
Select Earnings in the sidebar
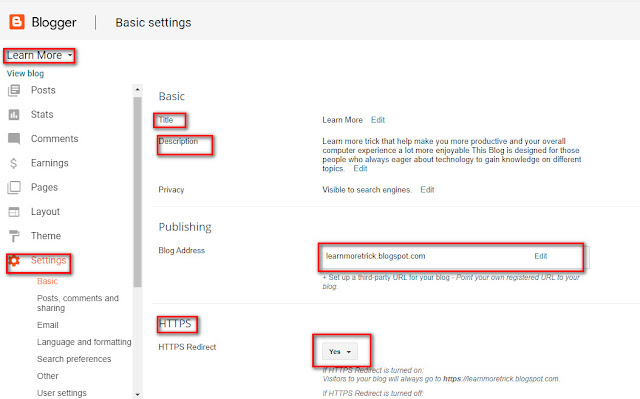(x=49, y=163)
